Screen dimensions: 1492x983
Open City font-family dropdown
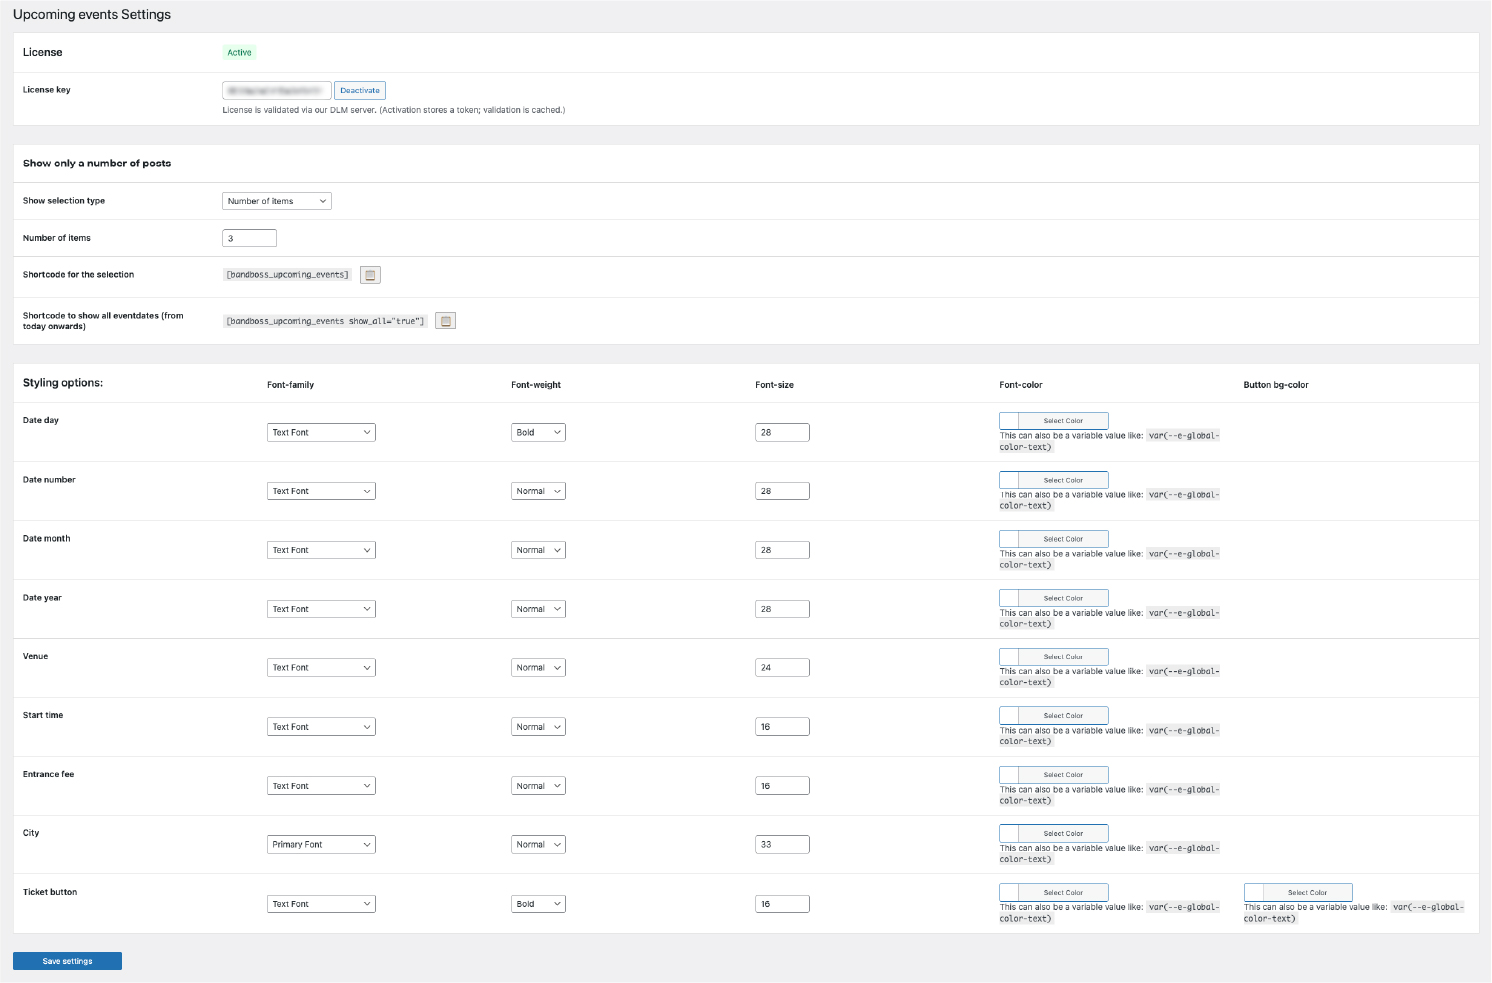click(321, 845)
